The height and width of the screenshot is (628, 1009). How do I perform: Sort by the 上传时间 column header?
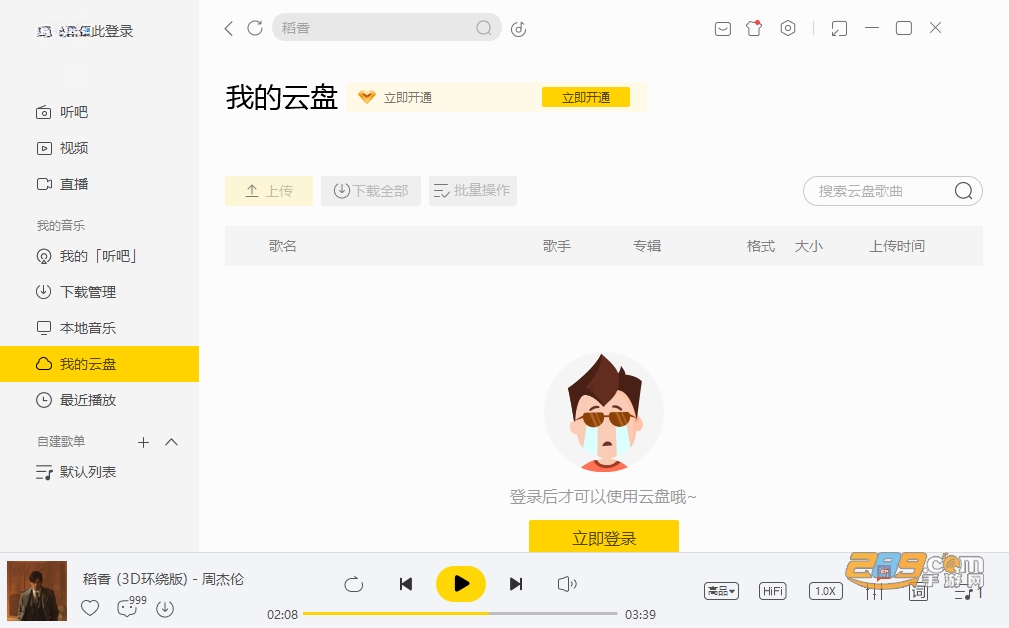[897, 246]
